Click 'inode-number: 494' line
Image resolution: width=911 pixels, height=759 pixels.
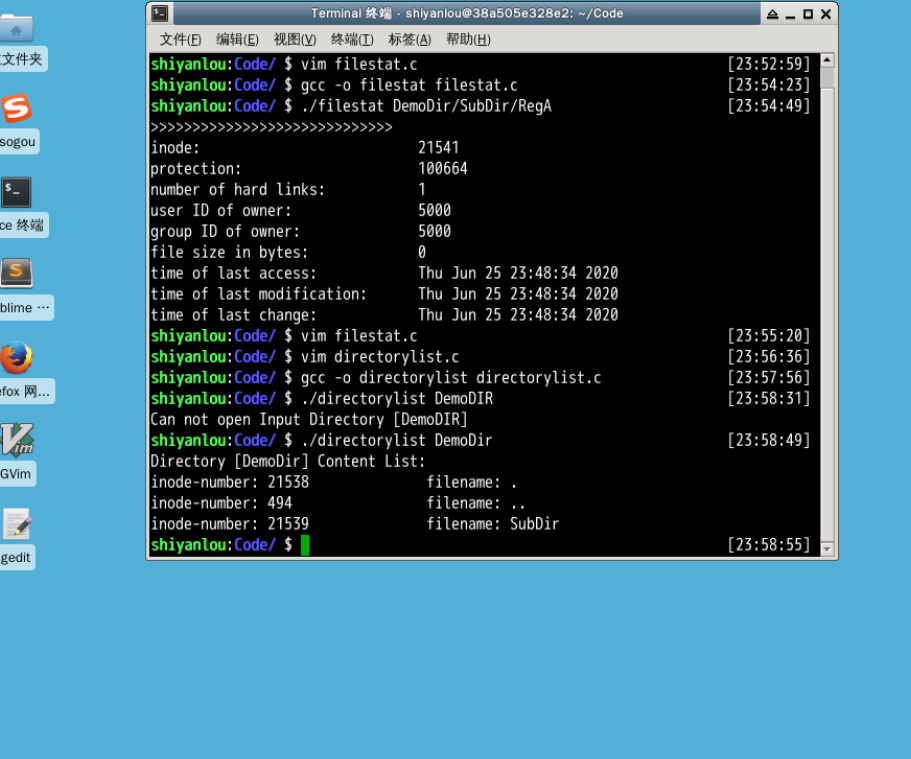[221, 503]
